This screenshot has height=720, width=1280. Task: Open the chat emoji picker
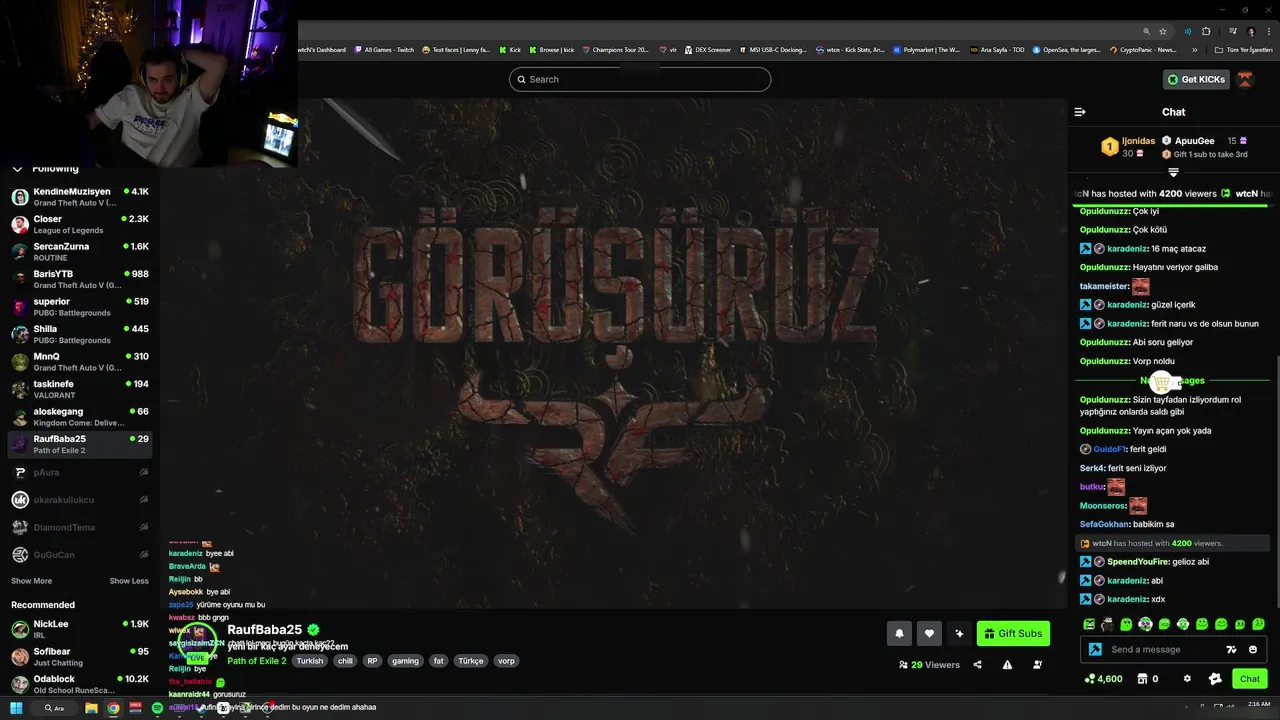pyautogui.click(x=1253, y=649)
